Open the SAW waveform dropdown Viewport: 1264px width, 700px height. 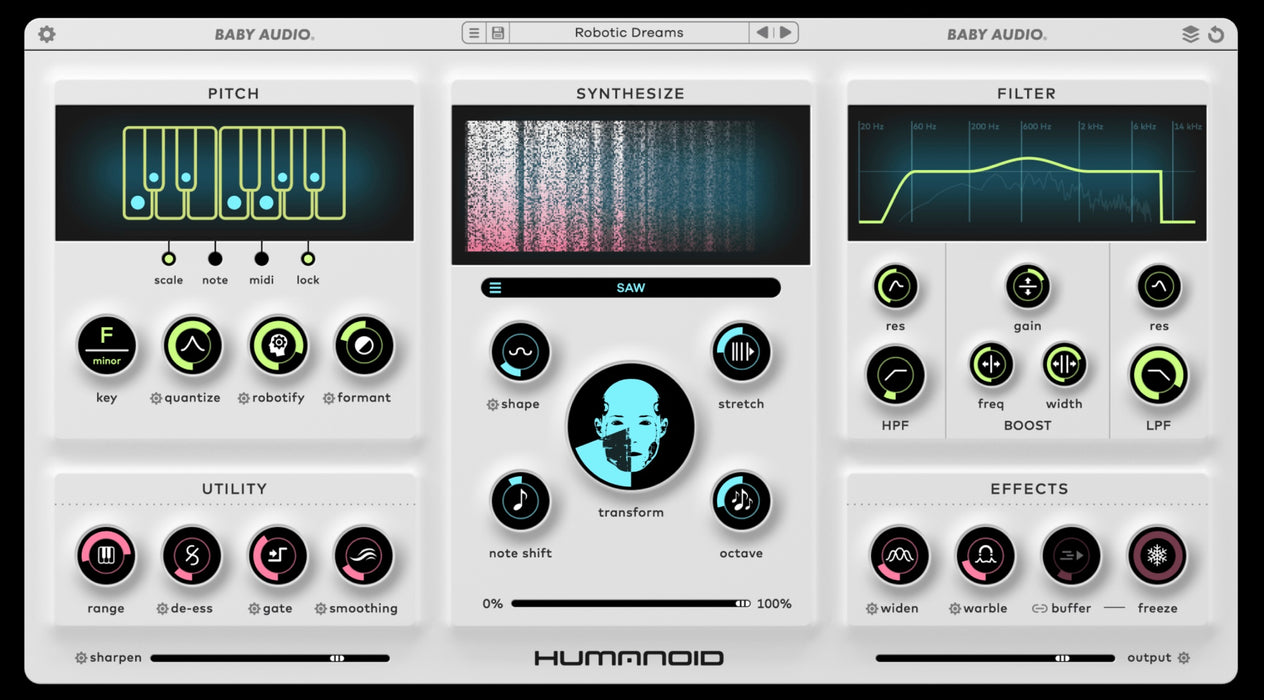point(630,288)
